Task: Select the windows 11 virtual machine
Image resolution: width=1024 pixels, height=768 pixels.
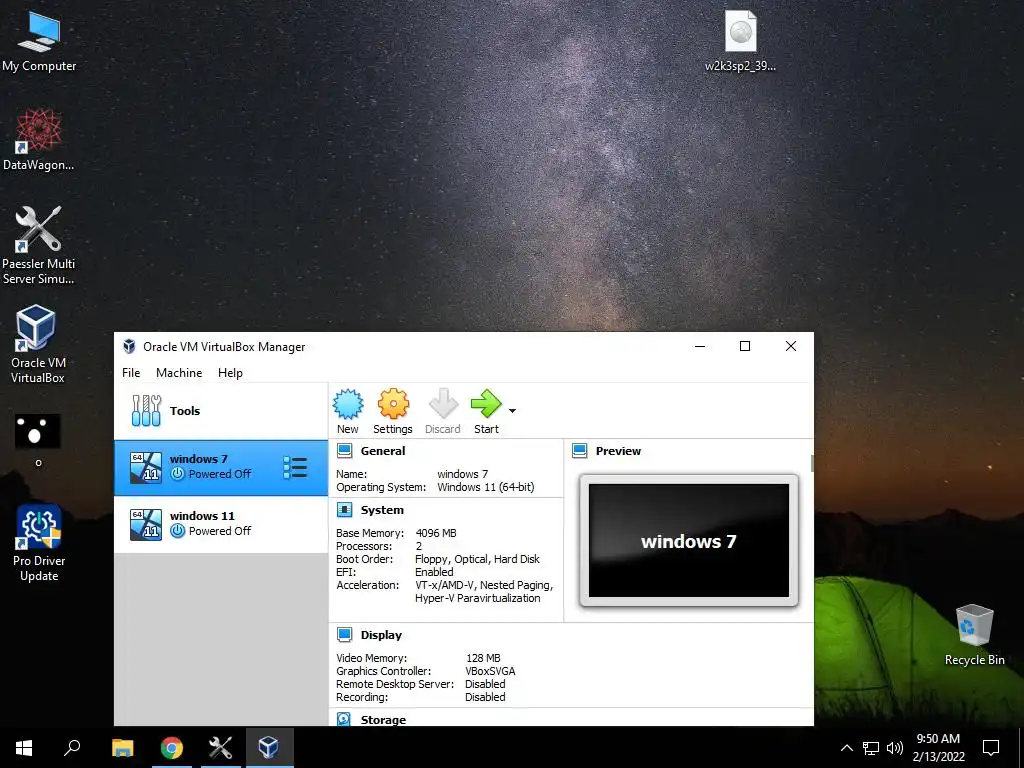Action: [221, 524]
